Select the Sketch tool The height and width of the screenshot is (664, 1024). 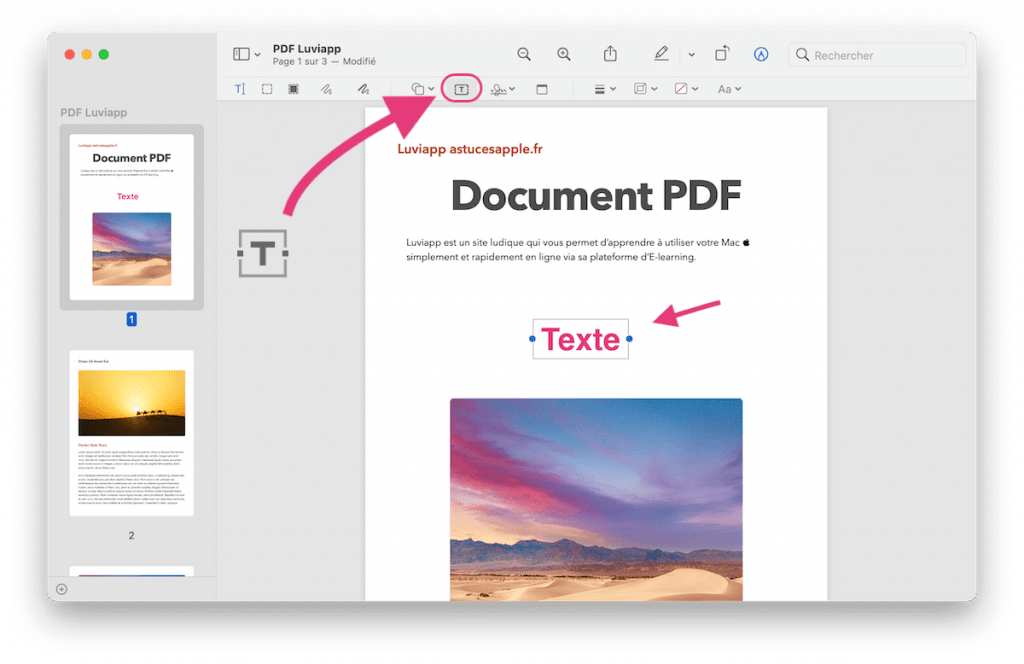click(x=325, y=88)
